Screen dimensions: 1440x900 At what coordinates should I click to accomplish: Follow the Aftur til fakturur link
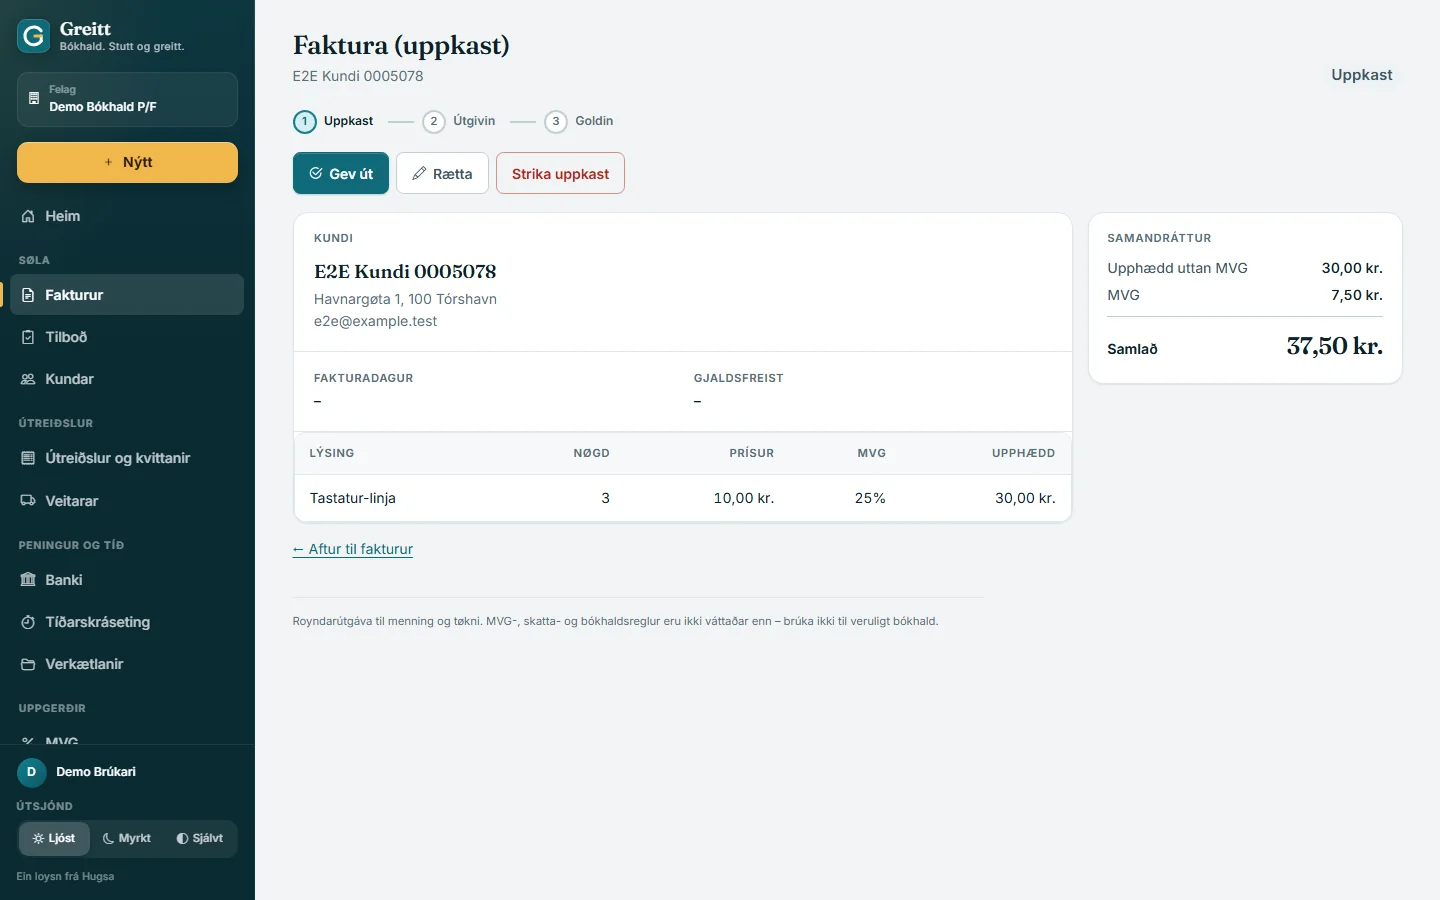(353, 549)
